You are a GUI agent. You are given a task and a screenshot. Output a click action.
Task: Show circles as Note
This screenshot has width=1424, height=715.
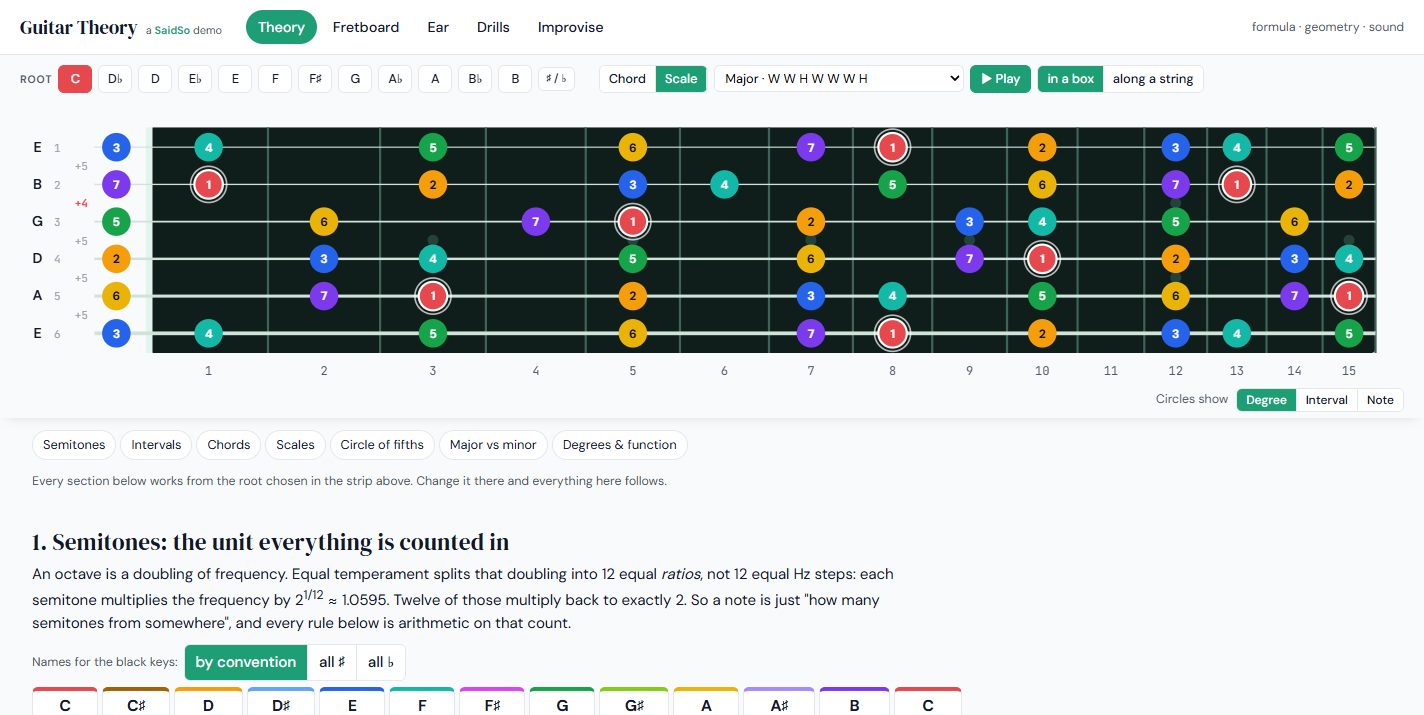[x=1380, y=400]
